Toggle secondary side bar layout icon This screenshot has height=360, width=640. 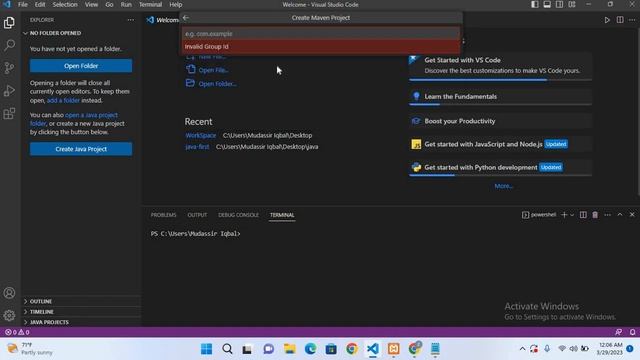pos(559,4)
